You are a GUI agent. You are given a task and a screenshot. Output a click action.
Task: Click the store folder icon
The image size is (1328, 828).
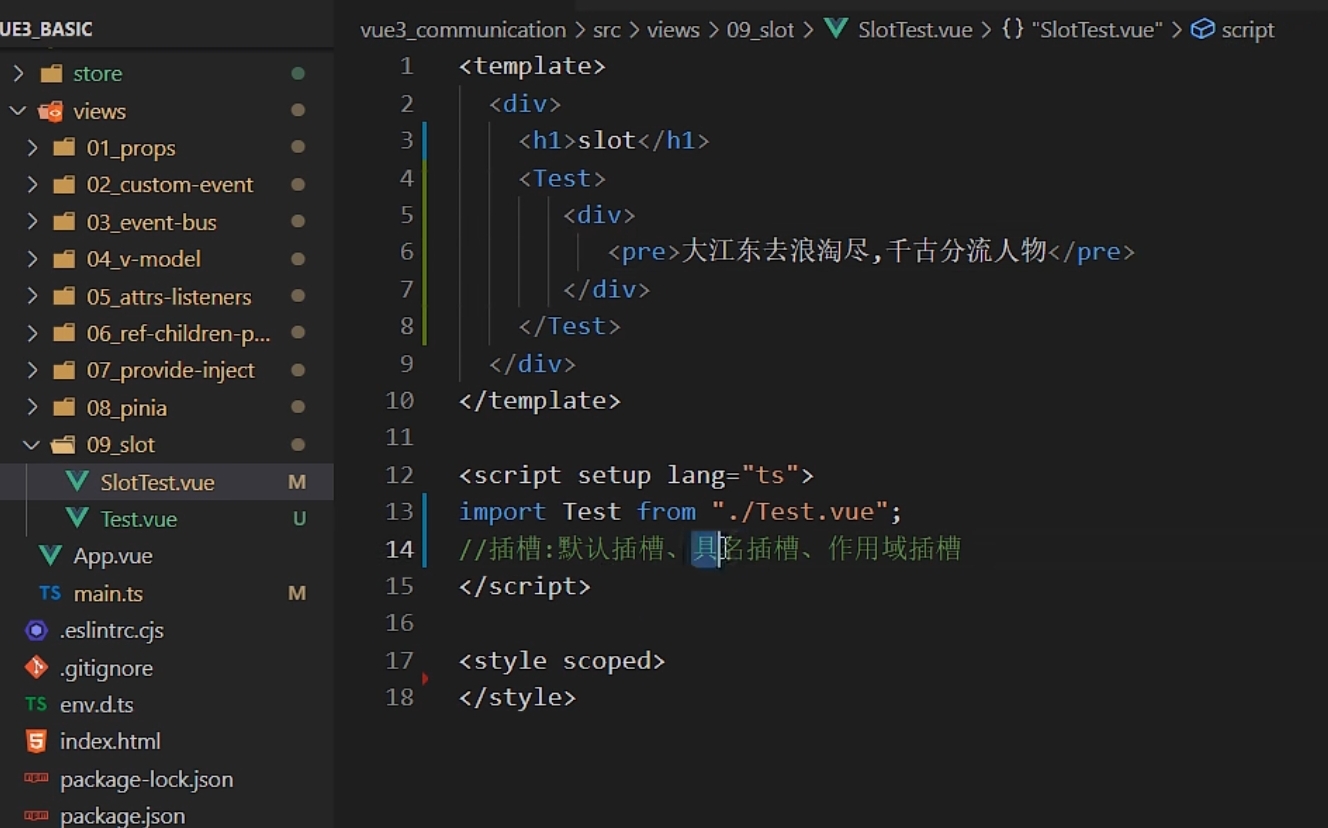(x=50, y=73)
